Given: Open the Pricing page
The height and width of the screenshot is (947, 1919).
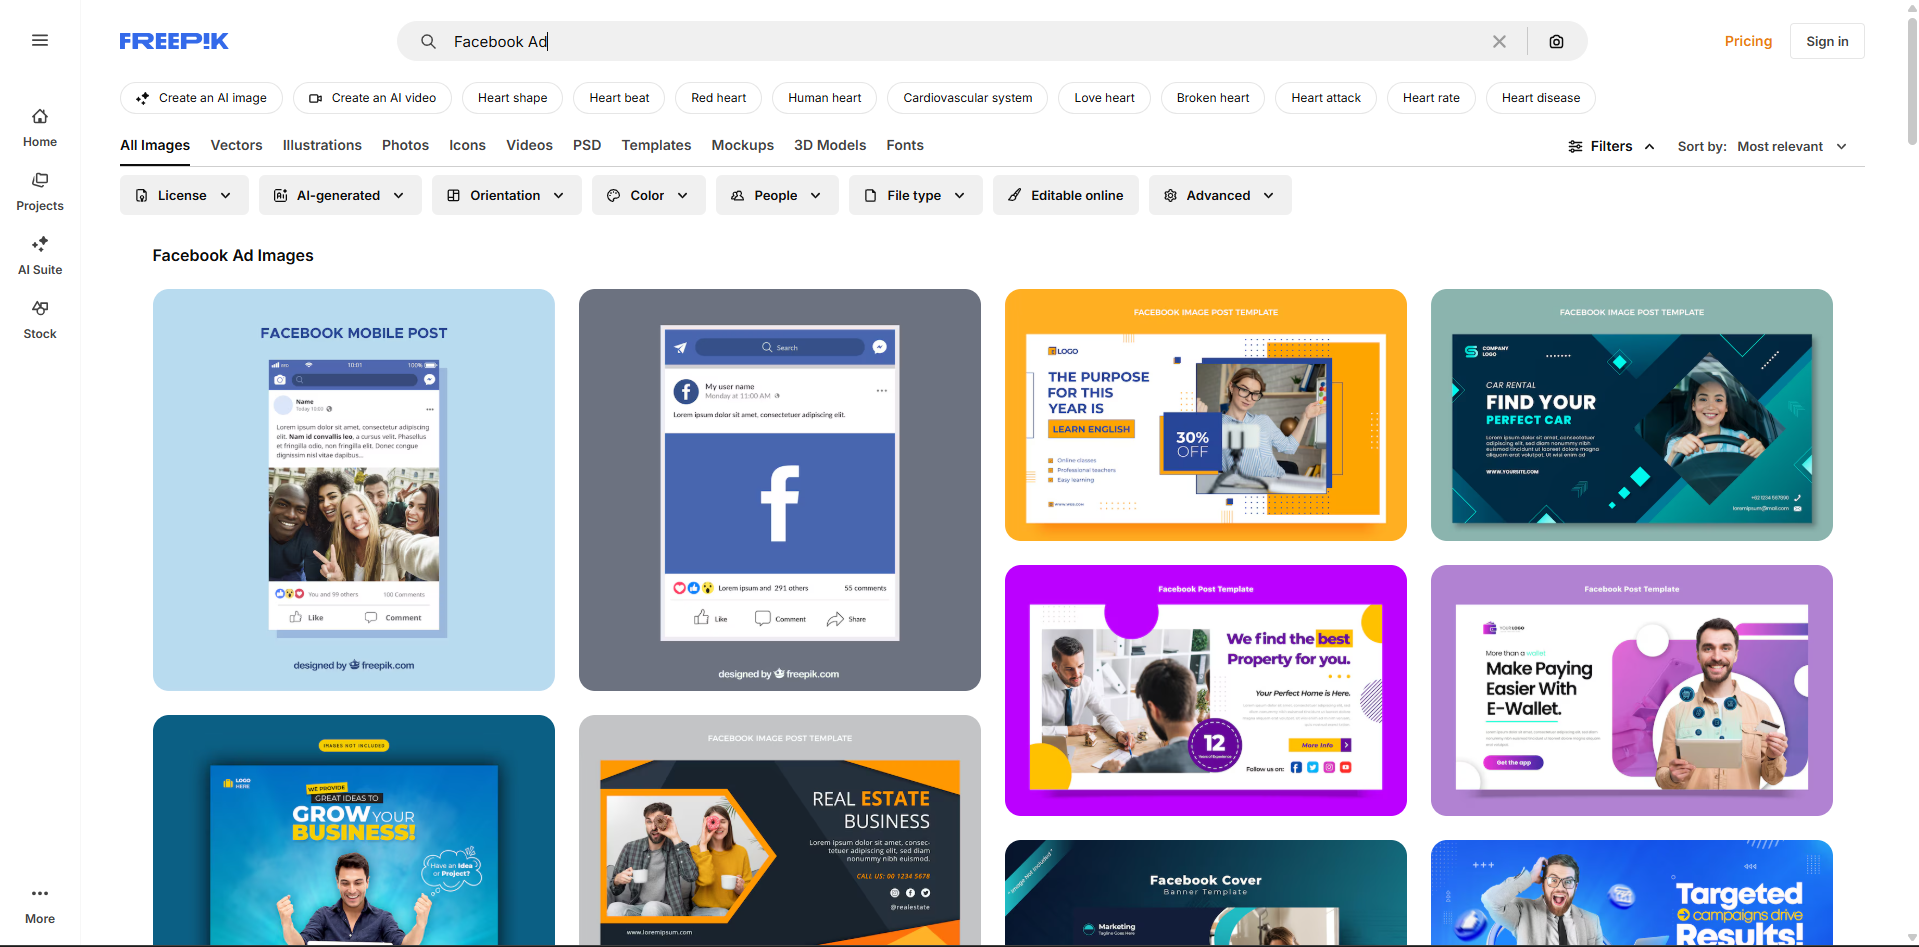Looking at the screenshot, I should click(x=1747, y=41).
